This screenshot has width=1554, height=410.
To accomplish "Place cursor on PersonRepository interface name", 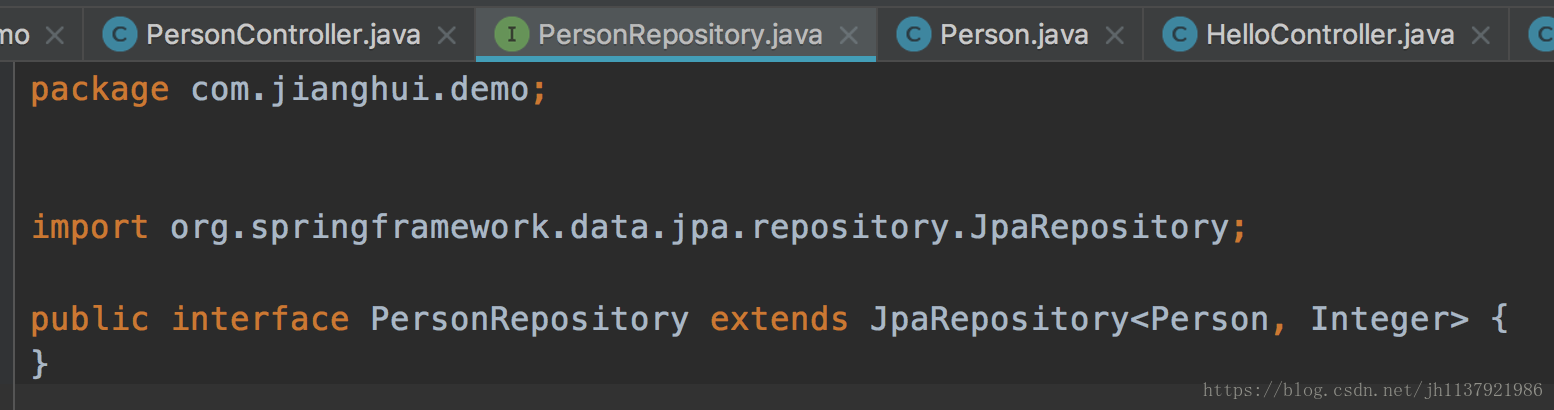I will [x=530, y=320].
